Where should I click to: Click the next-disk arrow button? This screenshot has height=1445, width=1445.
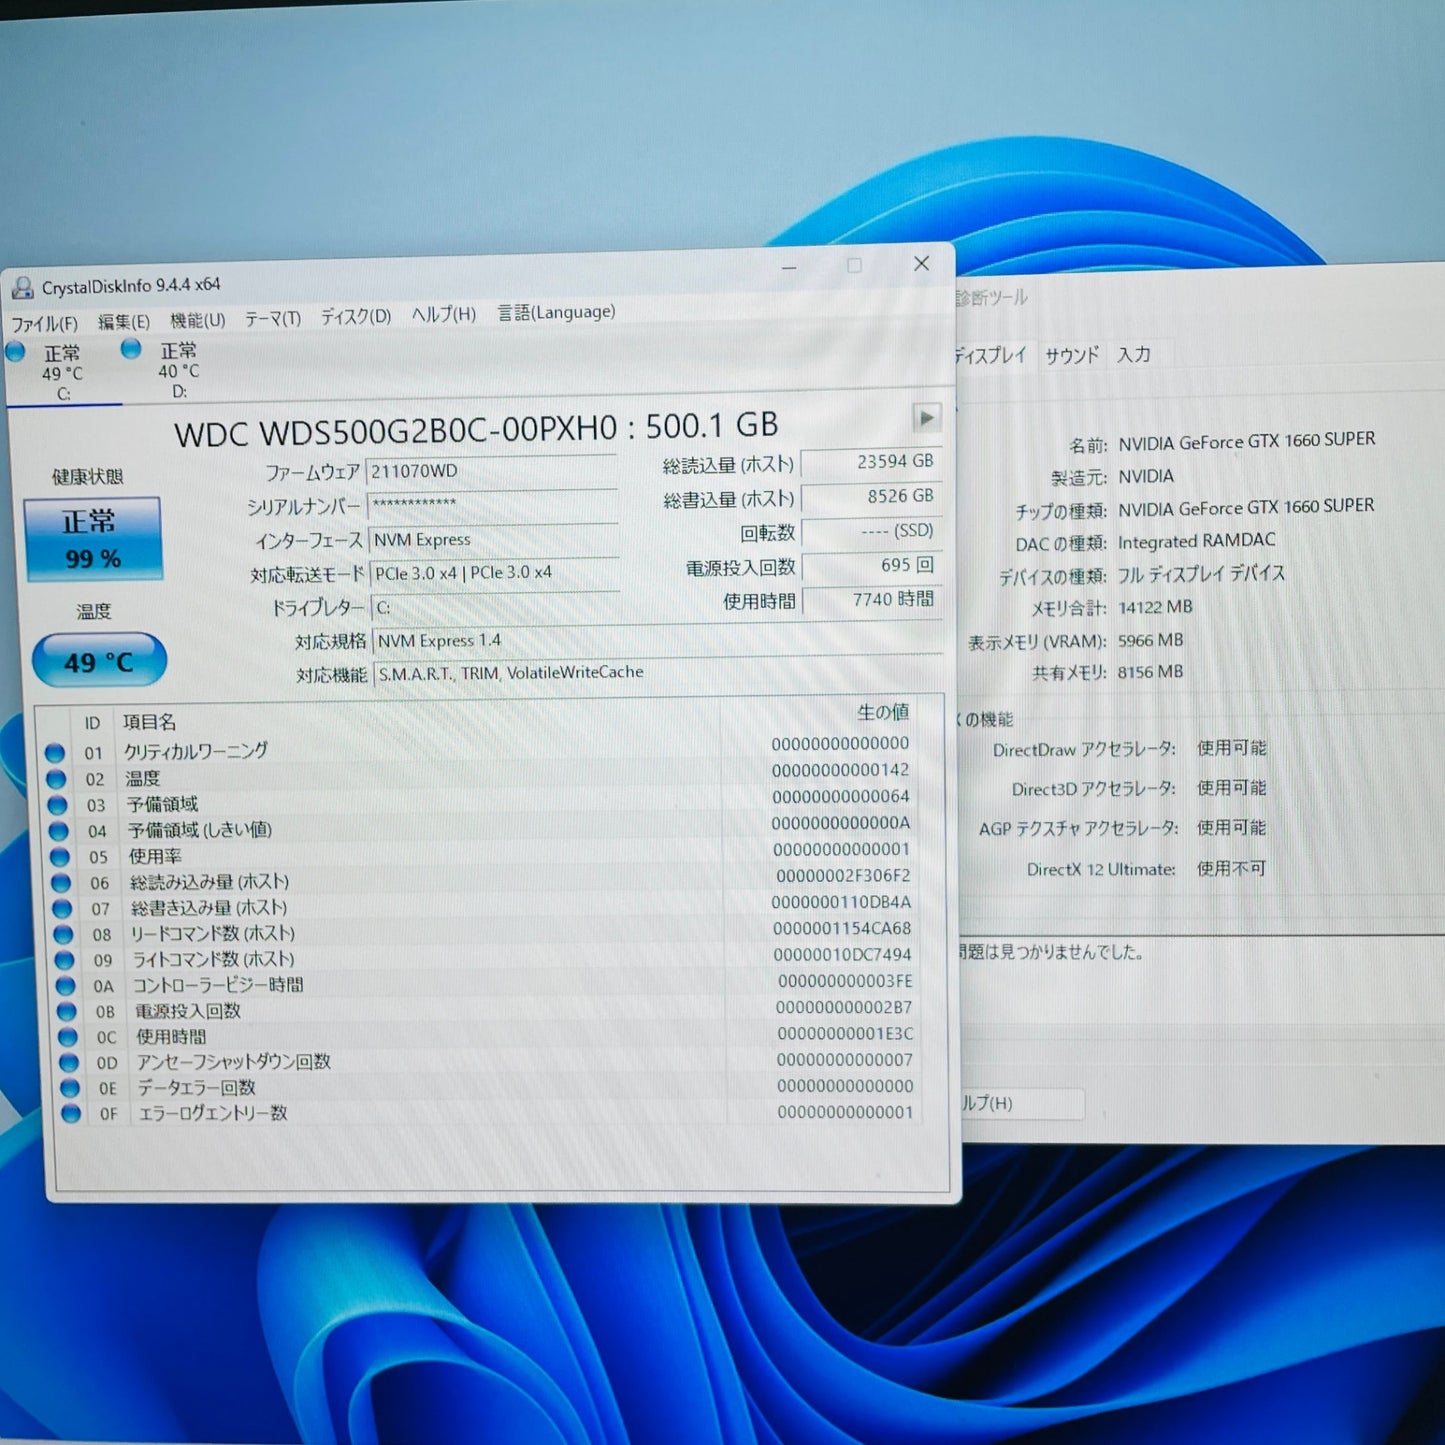(928, 418)
